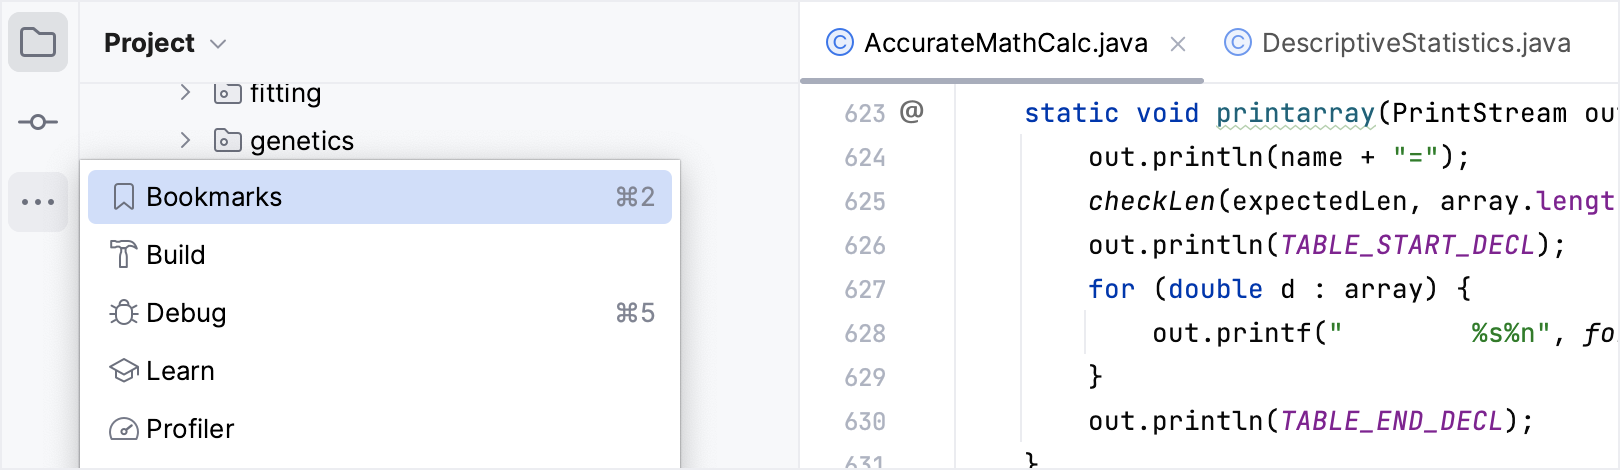Image resolution: width=1620 pixels, height=470 pixels.
Task: Click line number 627 in the gutter
Action: pyautogui.click(x=865, y=289)
